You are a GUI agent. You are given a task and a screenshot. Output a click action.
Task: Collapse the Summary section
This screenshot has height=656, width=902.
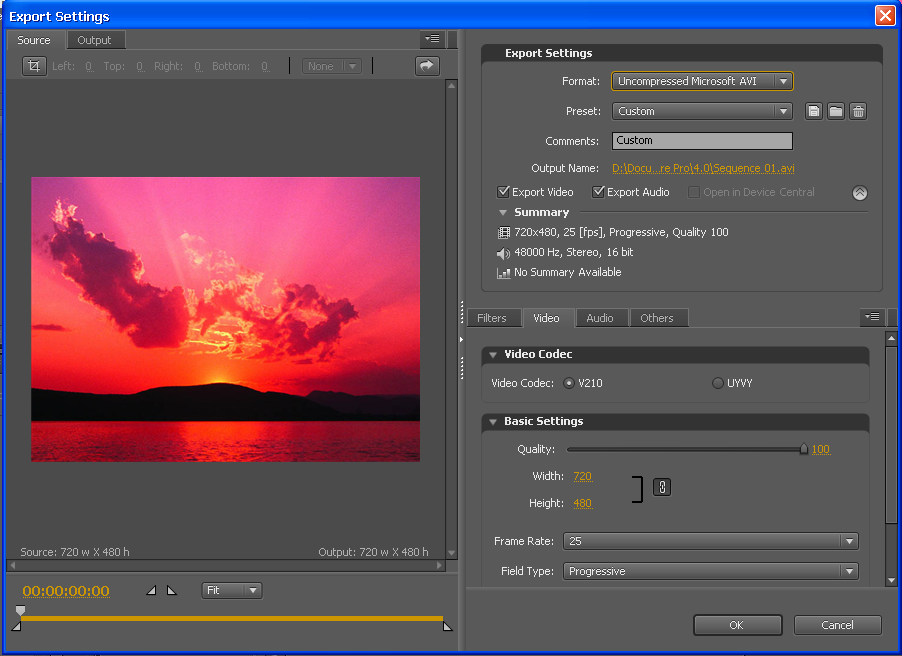tap(503, 212)
